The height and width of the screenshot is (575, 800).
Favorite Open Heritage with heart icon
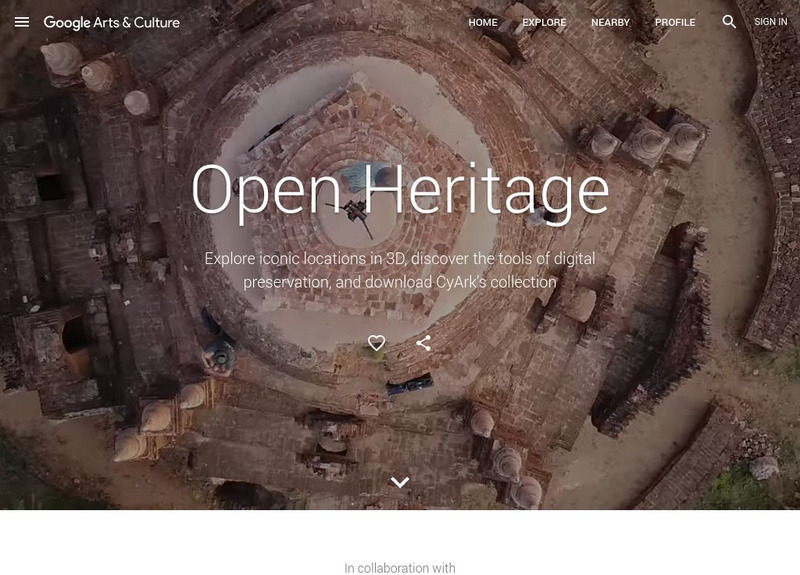(x=377, y=343)
